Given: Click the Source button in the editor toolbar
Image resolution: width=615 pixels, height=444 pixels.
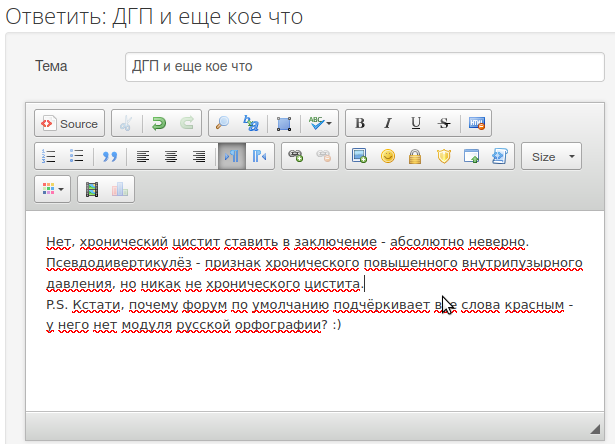Looking at the screenshot, I should tap(69, 123).
